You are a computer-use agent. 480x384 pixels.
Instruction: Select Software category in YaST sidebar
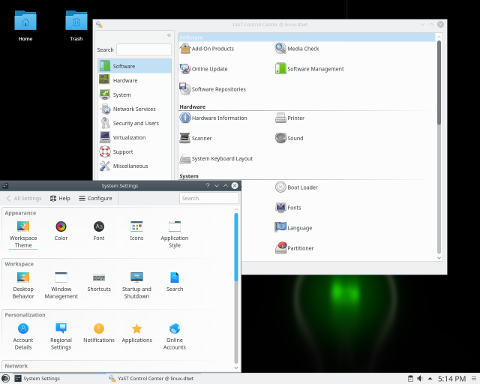pyautogui.click(x=135, y=66)
